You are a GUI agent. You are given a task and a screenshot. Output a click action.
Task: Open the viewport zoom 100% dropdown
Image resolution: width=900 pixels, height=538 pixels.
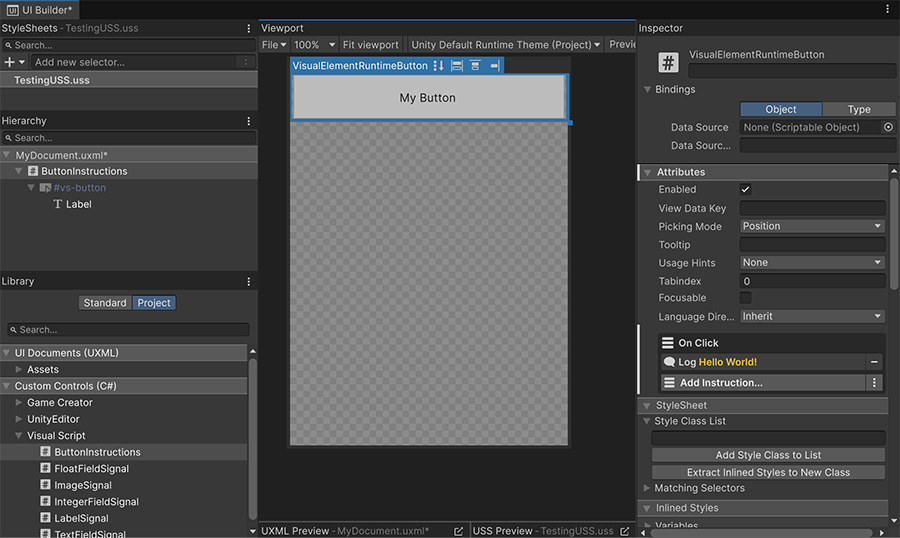[x=314, y=45]
